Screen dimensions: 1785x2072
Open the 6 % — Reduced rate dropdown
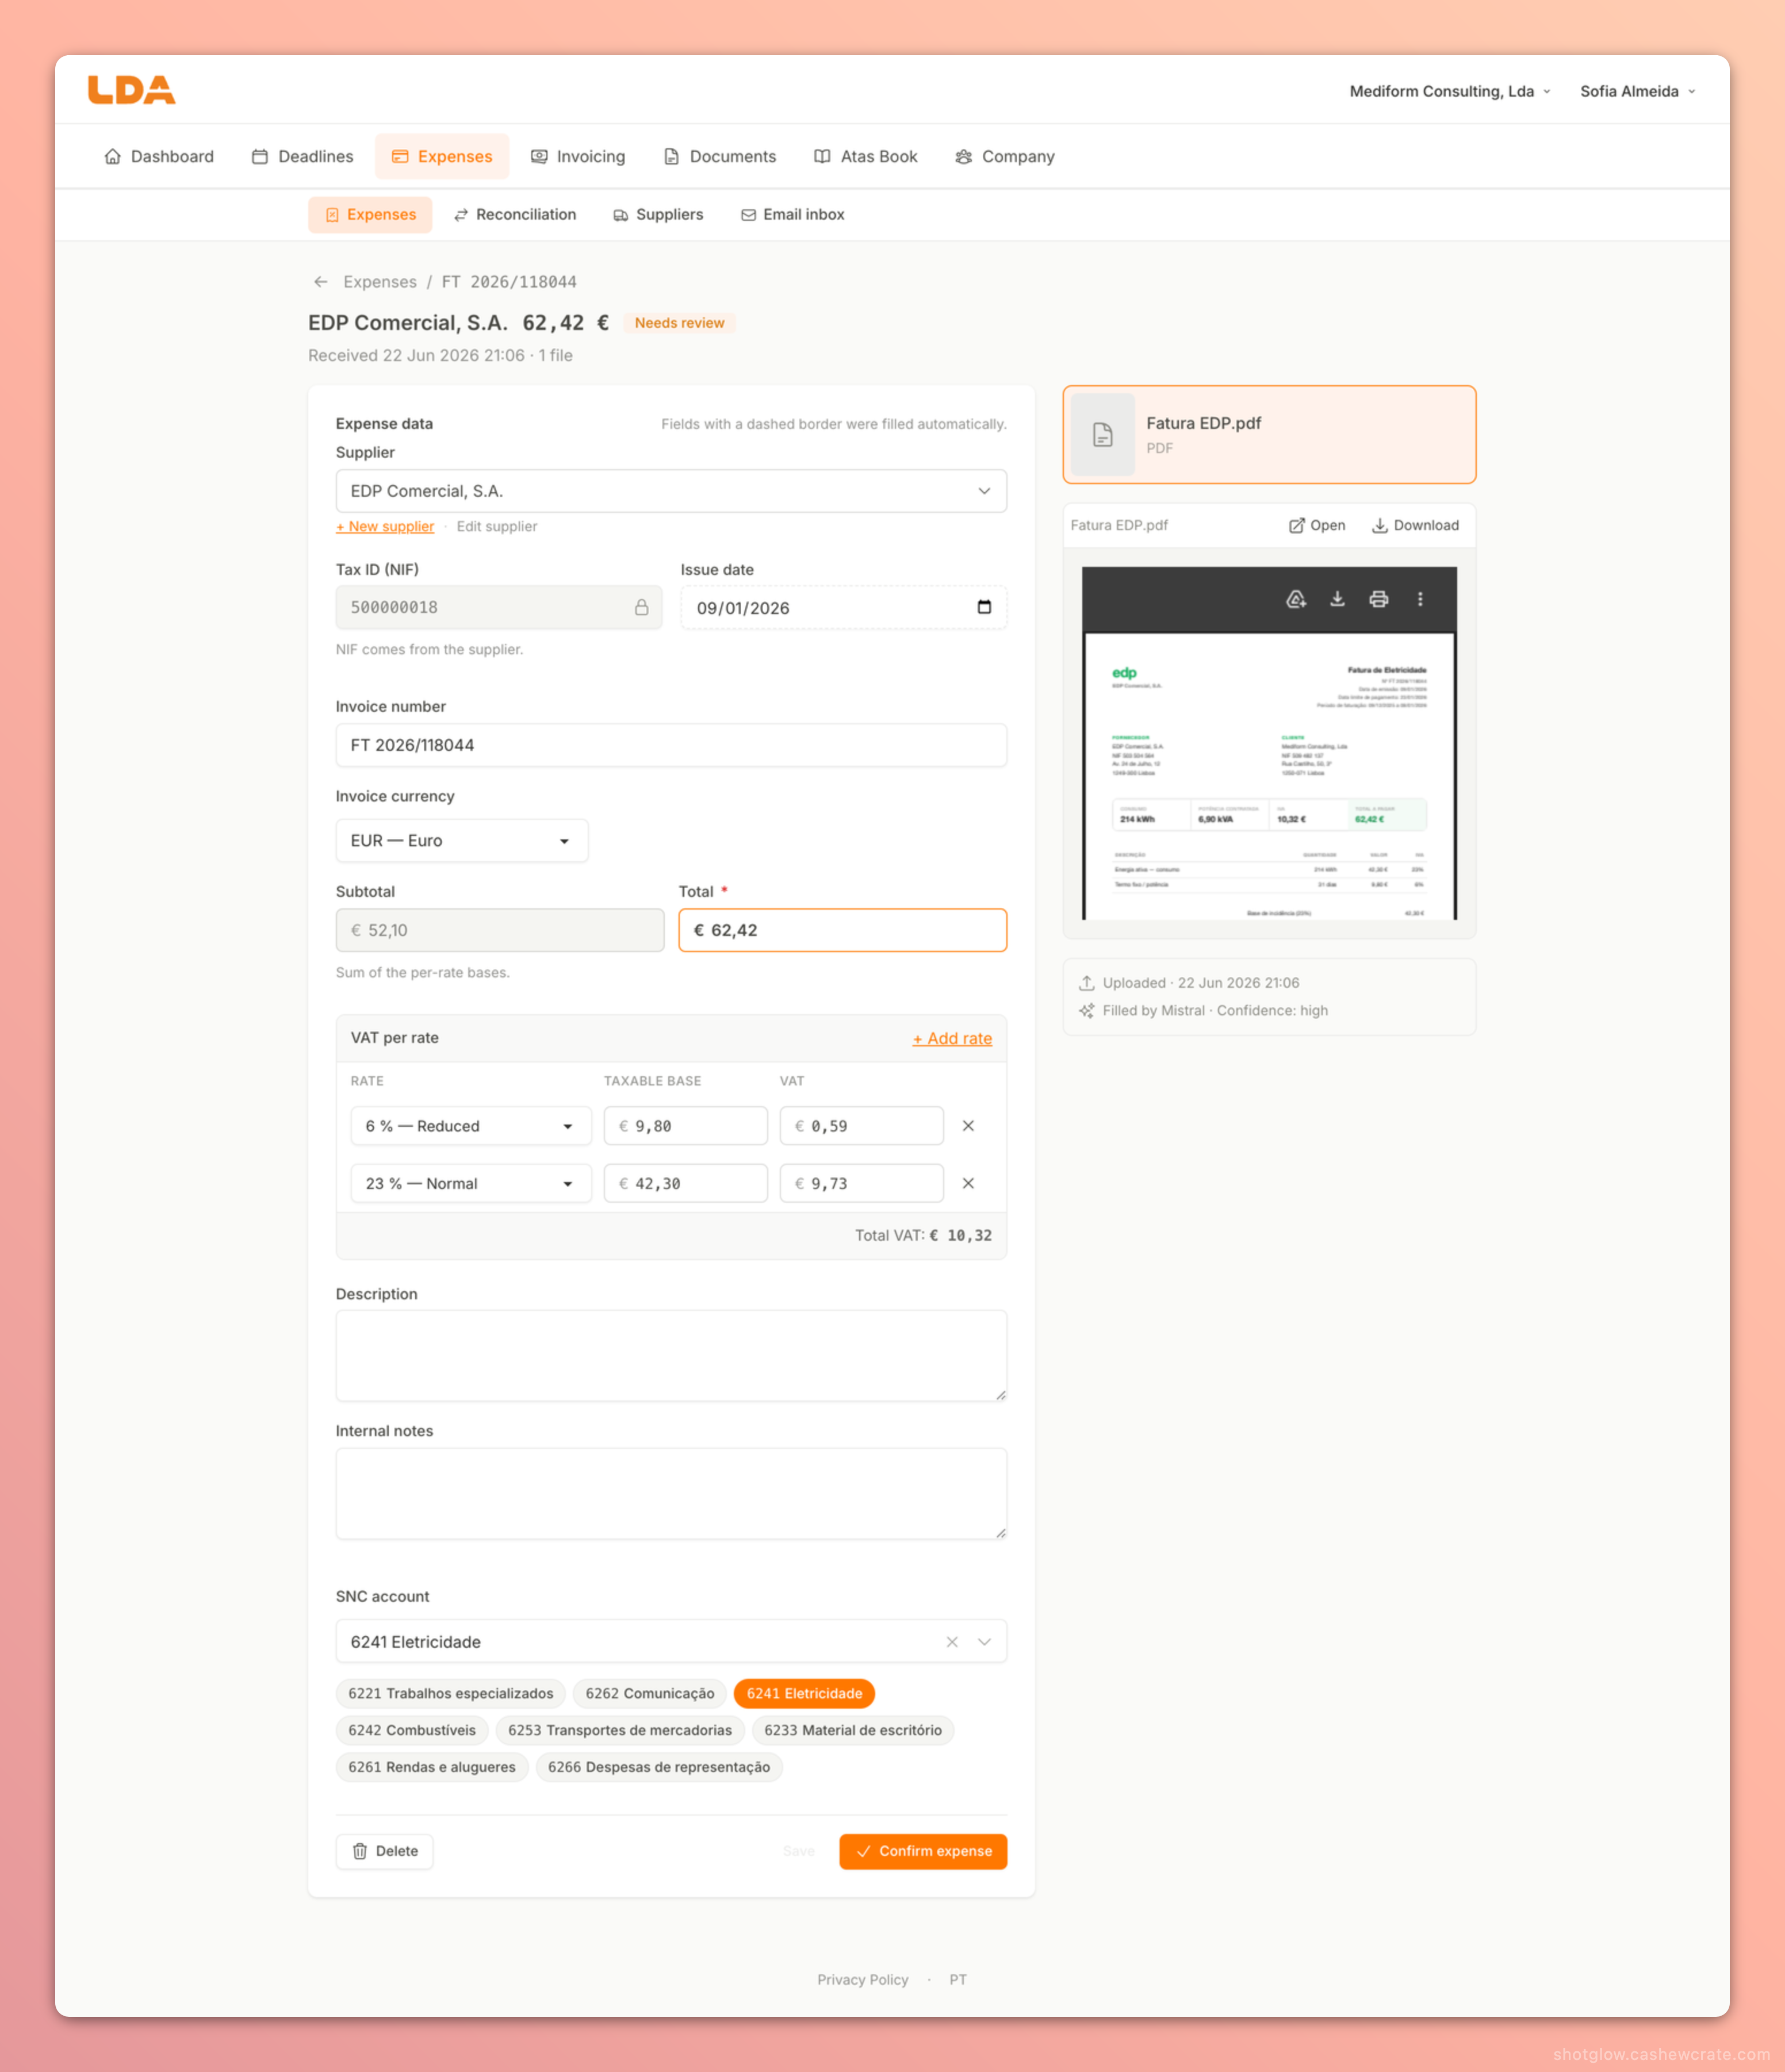[471, 1126]
